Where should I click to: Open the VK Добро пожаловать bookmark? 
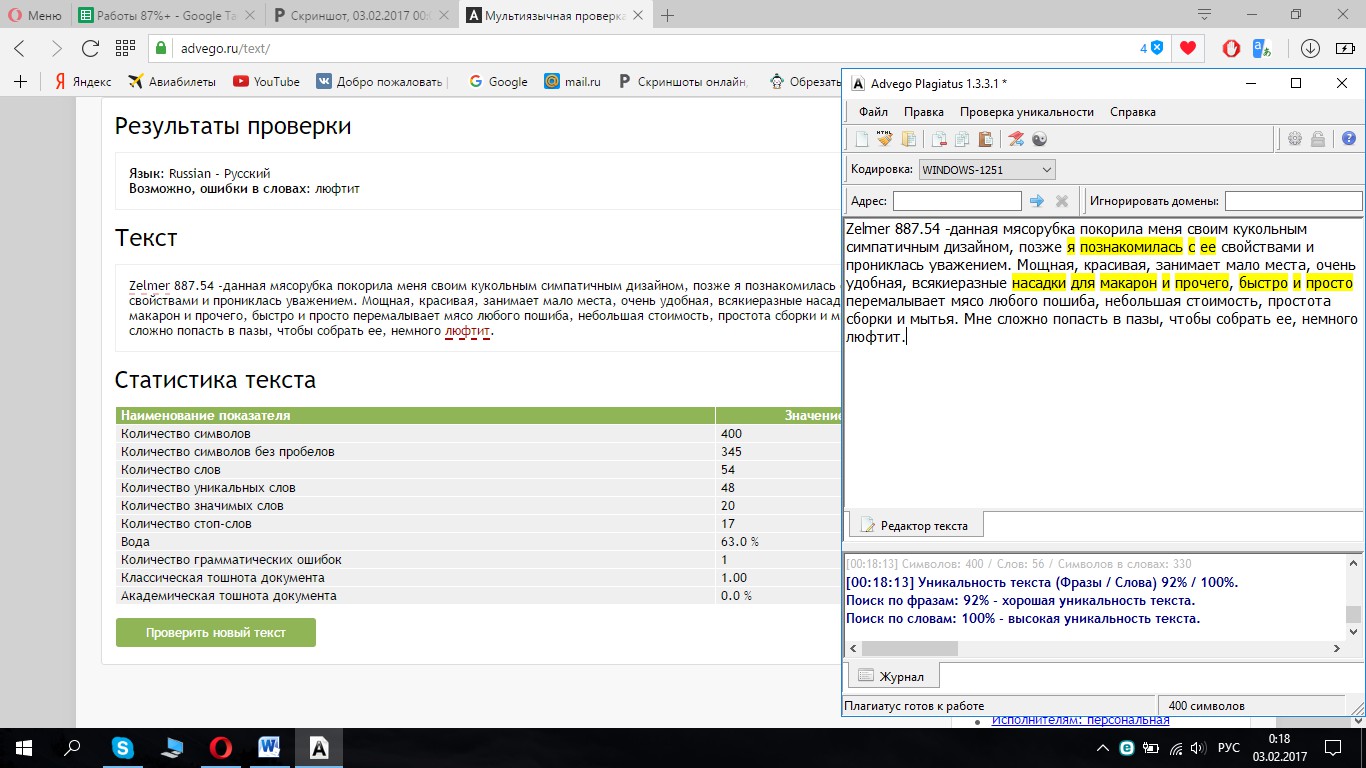click(x=382, y=81)
